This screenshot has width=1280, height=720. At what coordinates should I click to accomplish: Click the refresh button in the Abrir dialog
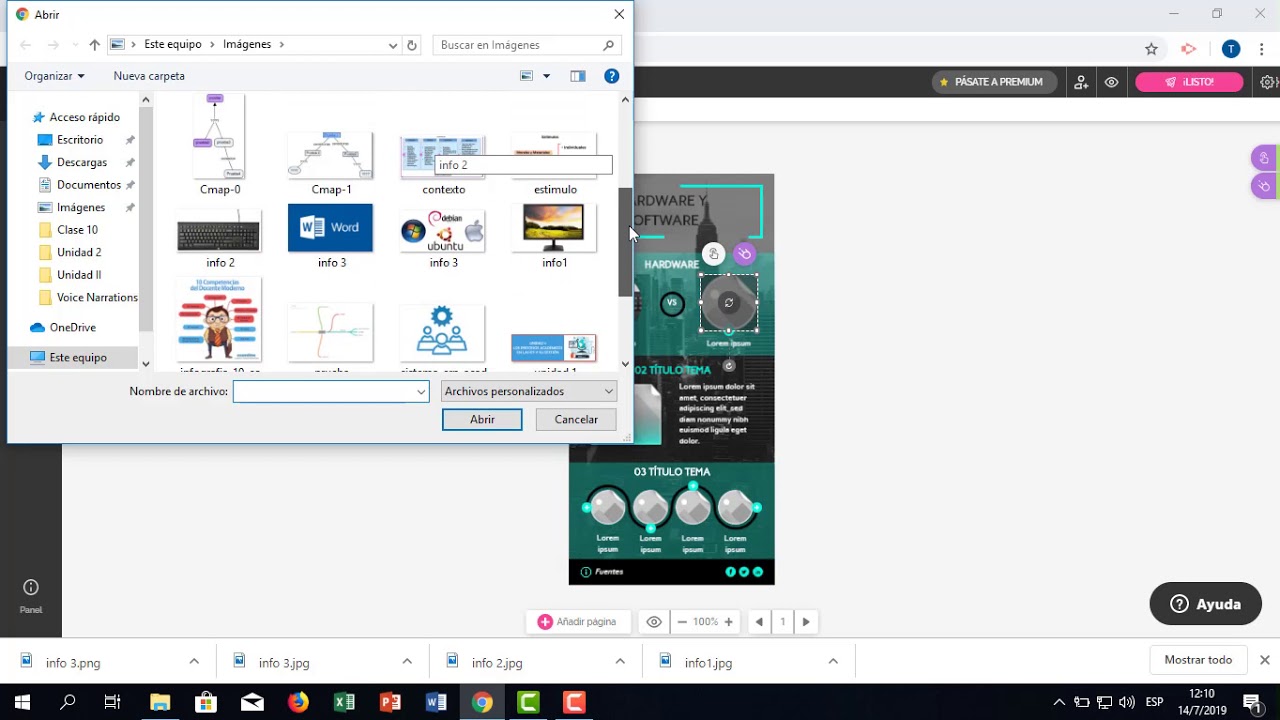(411, 45)
